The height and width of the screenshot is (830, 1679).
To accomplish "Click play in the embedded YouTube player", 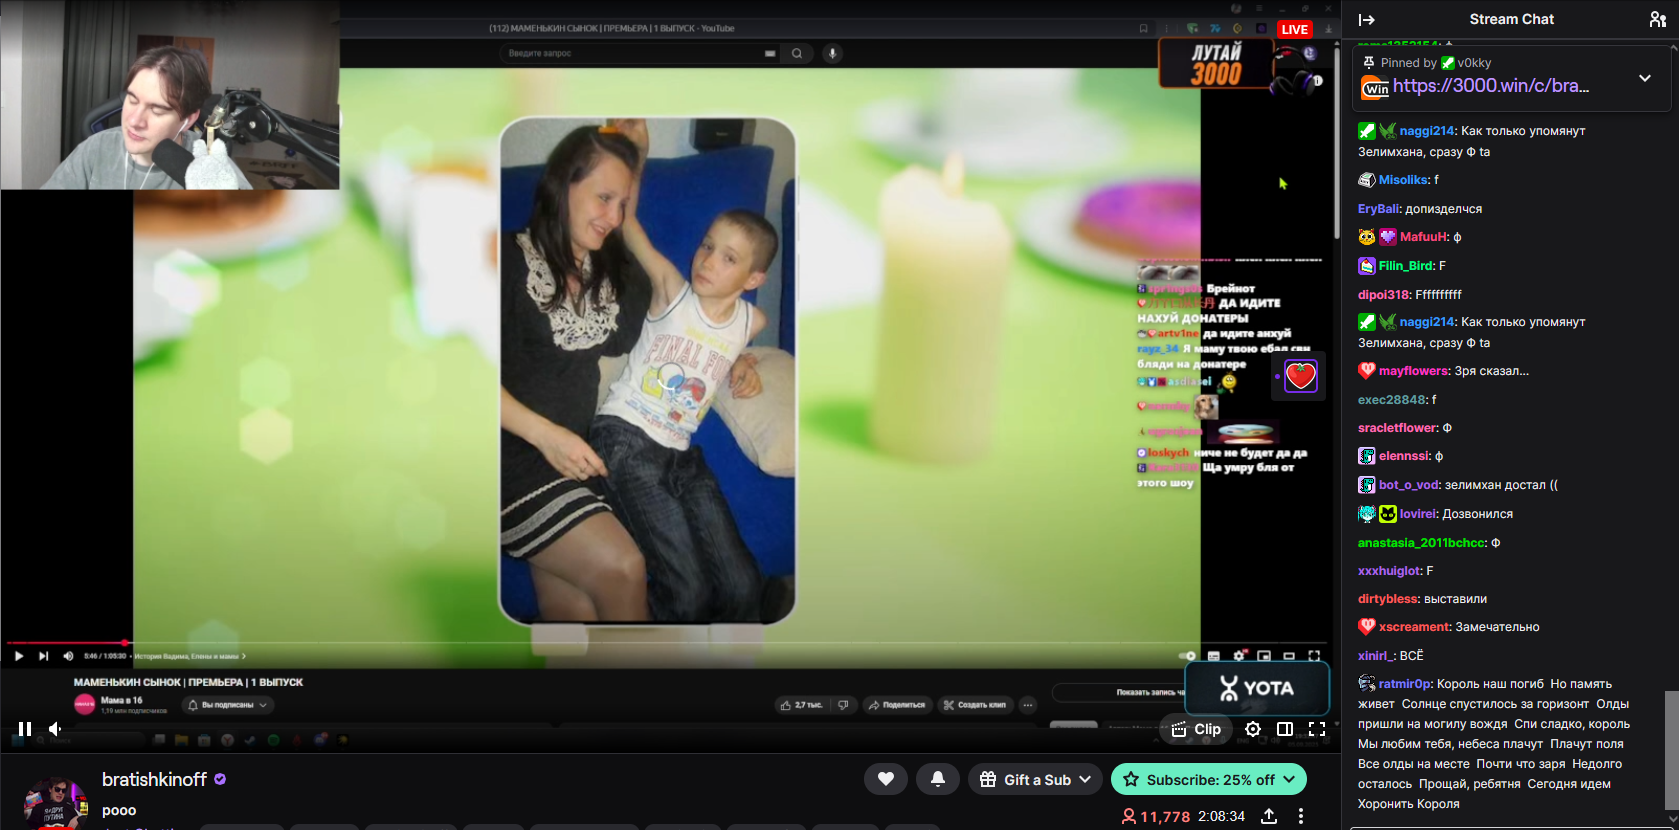I will pyautogui.click(x=18, y=656).
